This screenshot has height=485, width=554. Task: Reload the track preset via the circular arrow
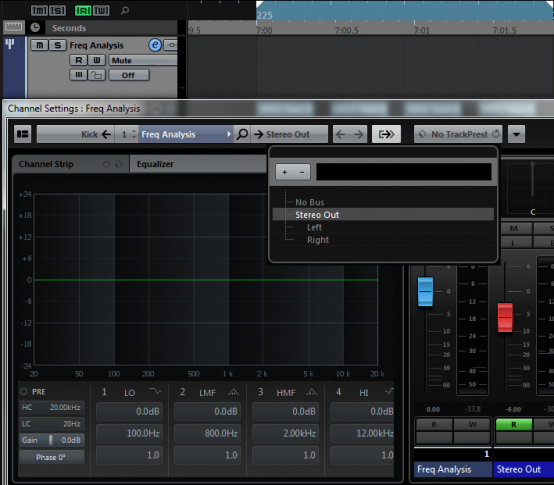pyautogui.click(x=496, y=134)
